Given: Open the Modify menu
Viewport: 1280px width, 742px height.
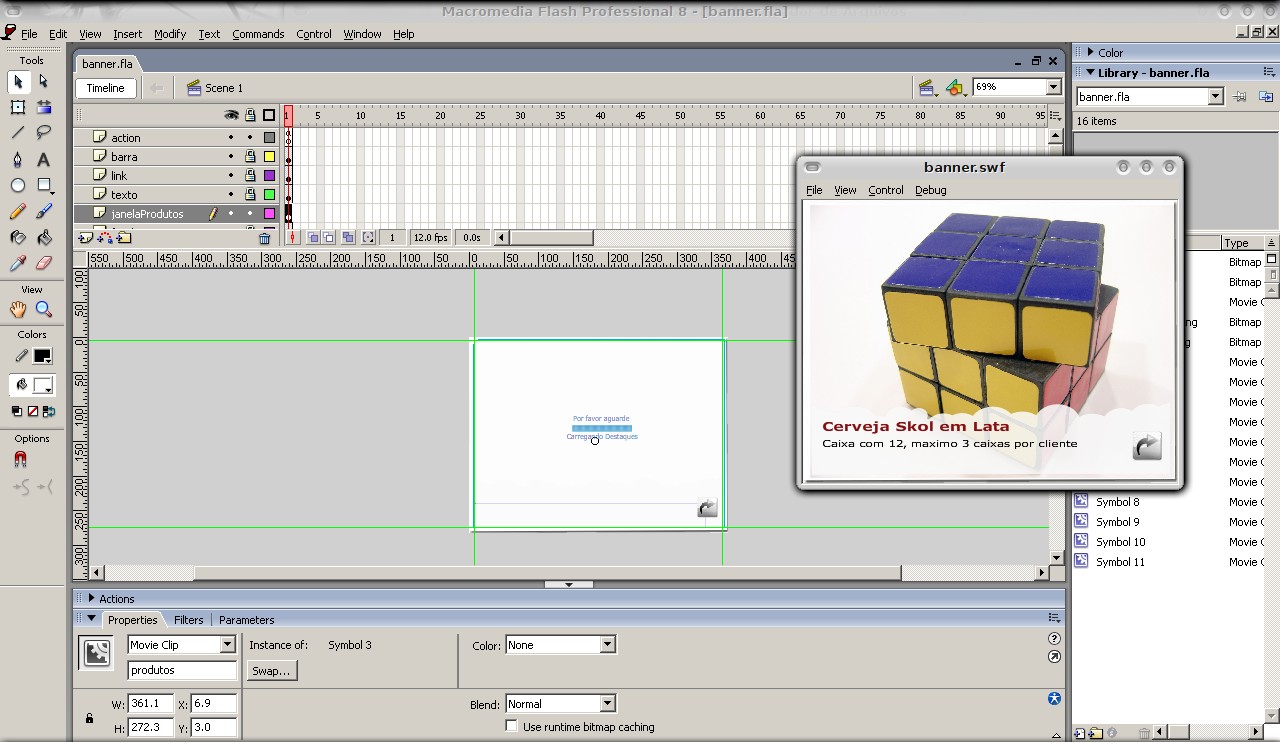Looking at the screenshot, I should point(170,34).
